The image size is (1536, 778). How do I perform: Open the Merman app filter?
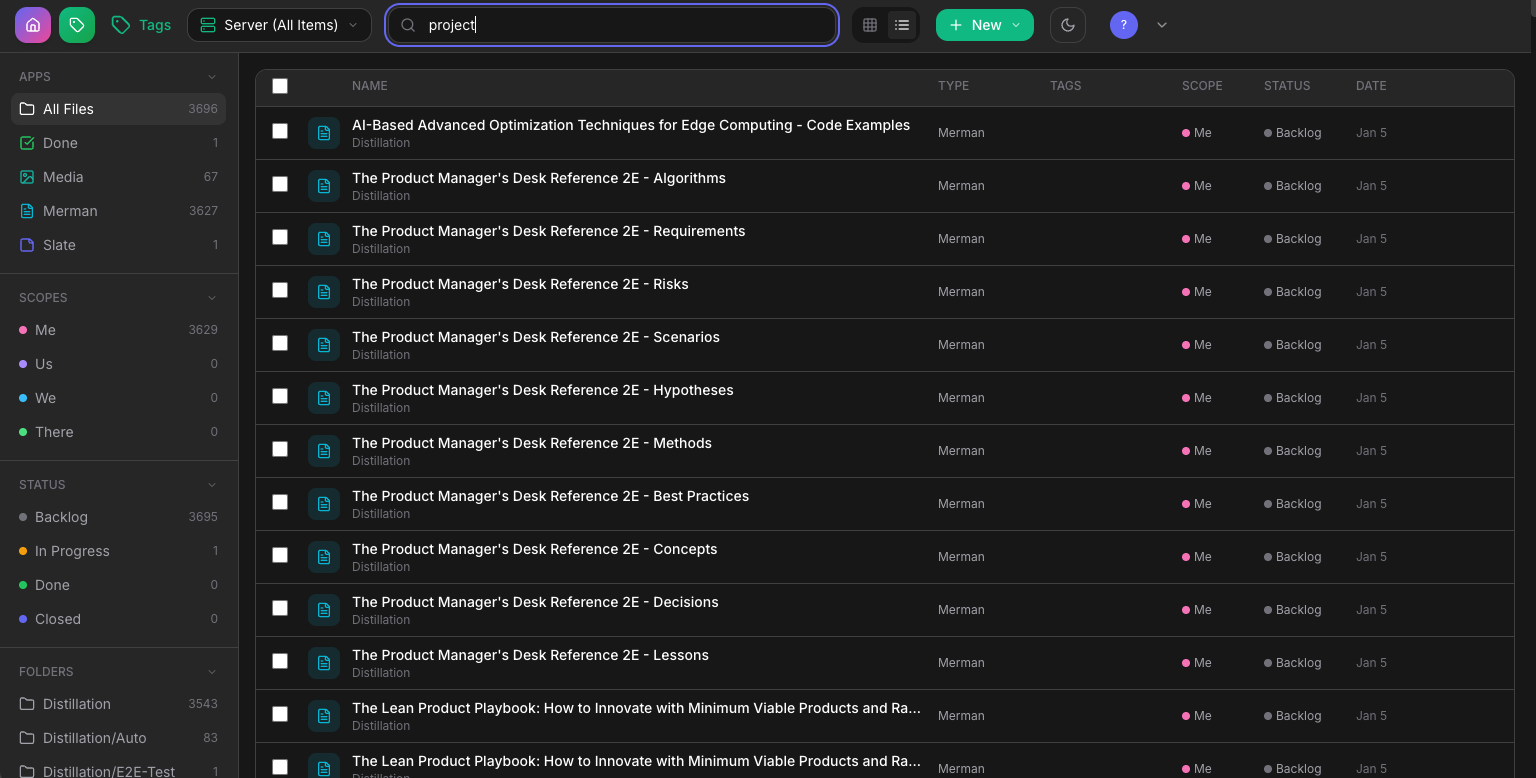[x=70, y=211]
